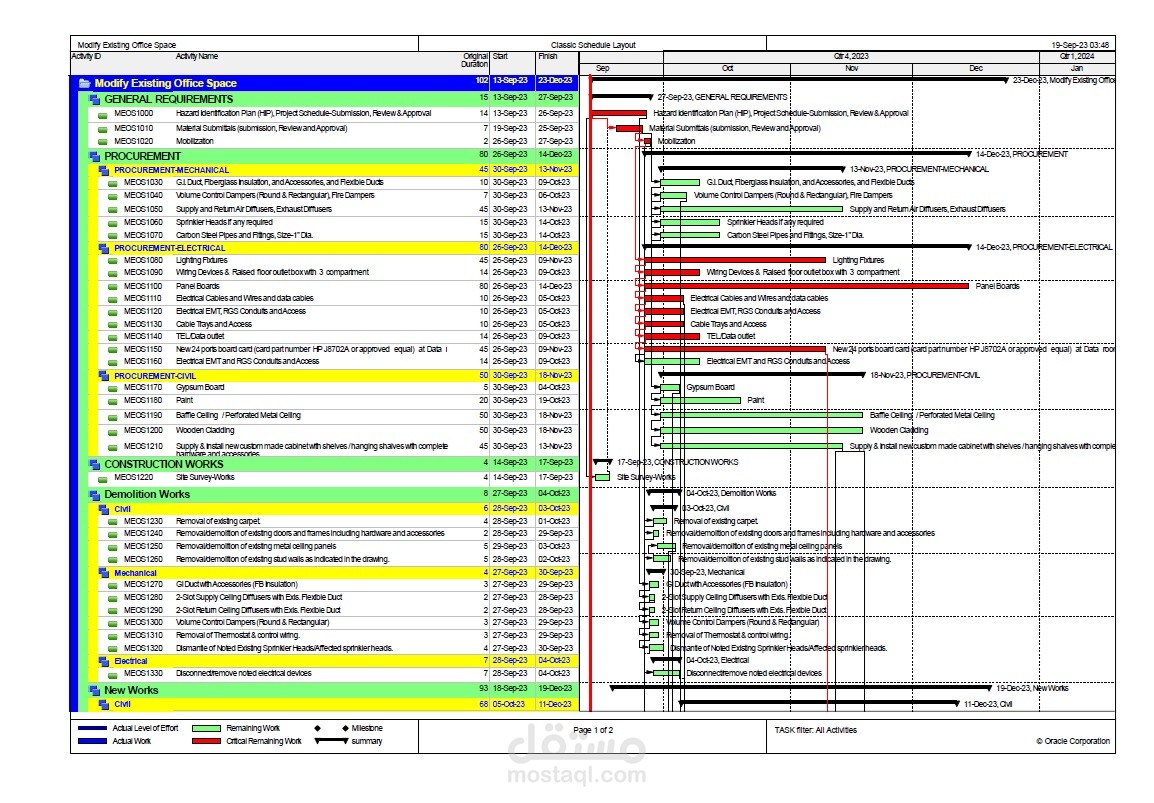Click the Qtr 4, 2023 timescale header
1154x803 pixels.
point(852,56)
